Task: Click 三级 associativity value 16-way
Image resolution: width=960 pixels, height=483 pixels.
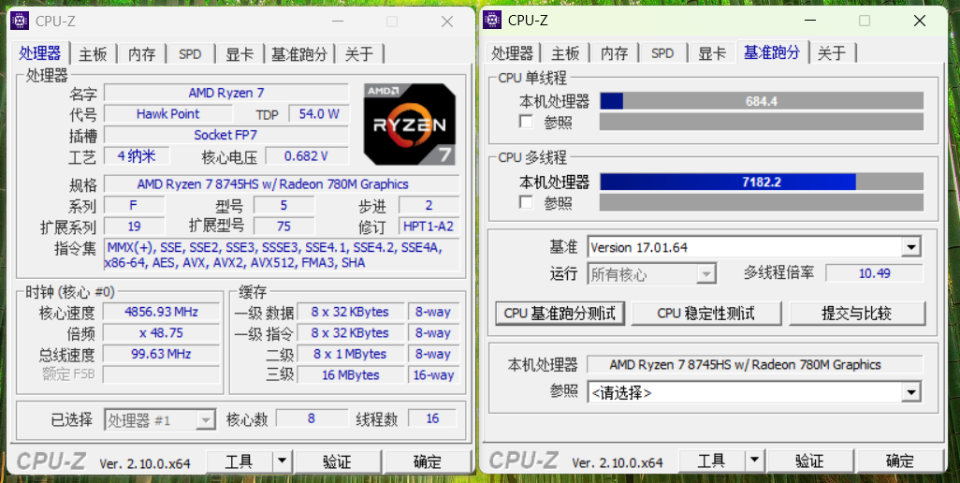Action: [433, 375]
